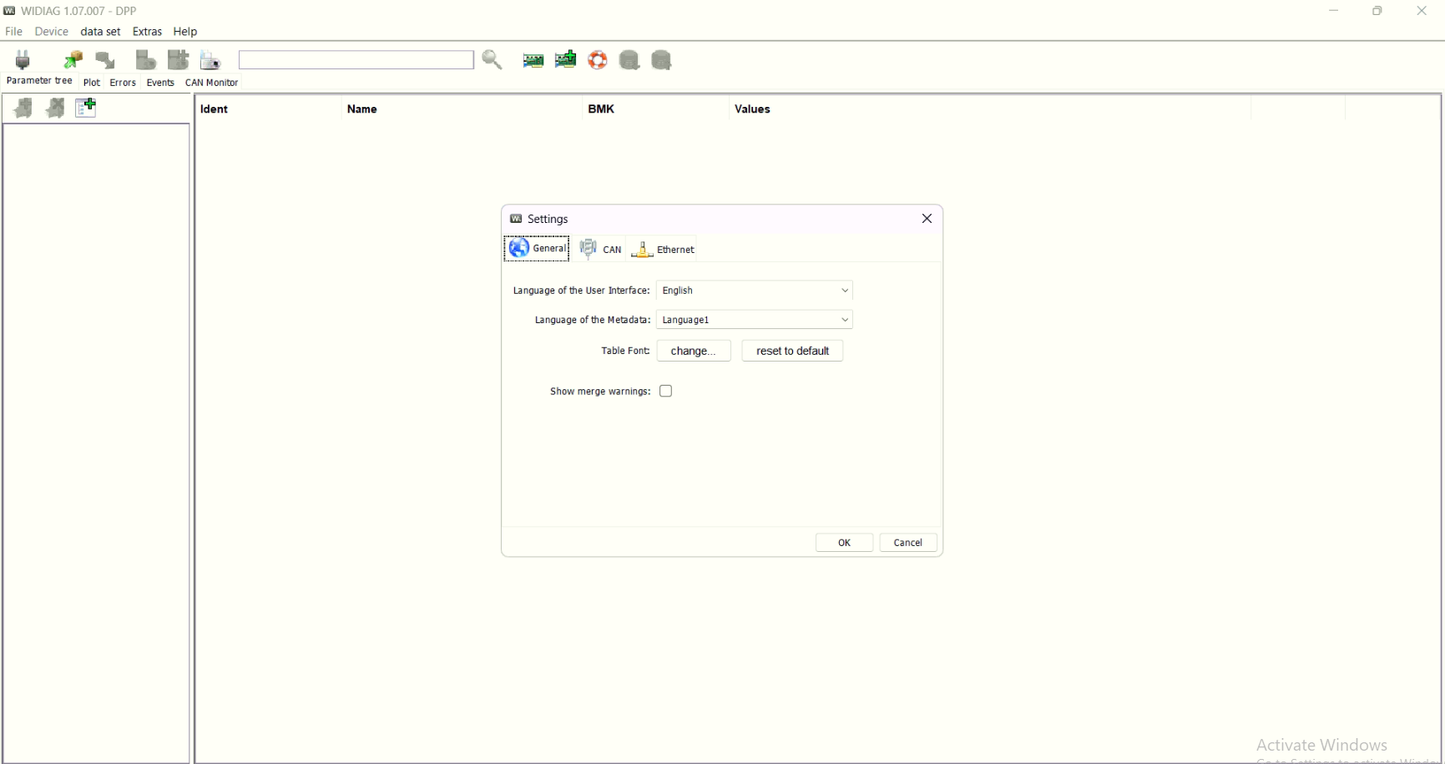Viewport: 1445px width, 764px height.
Task: Click the magnifying glass search icon
Action: 492,60
